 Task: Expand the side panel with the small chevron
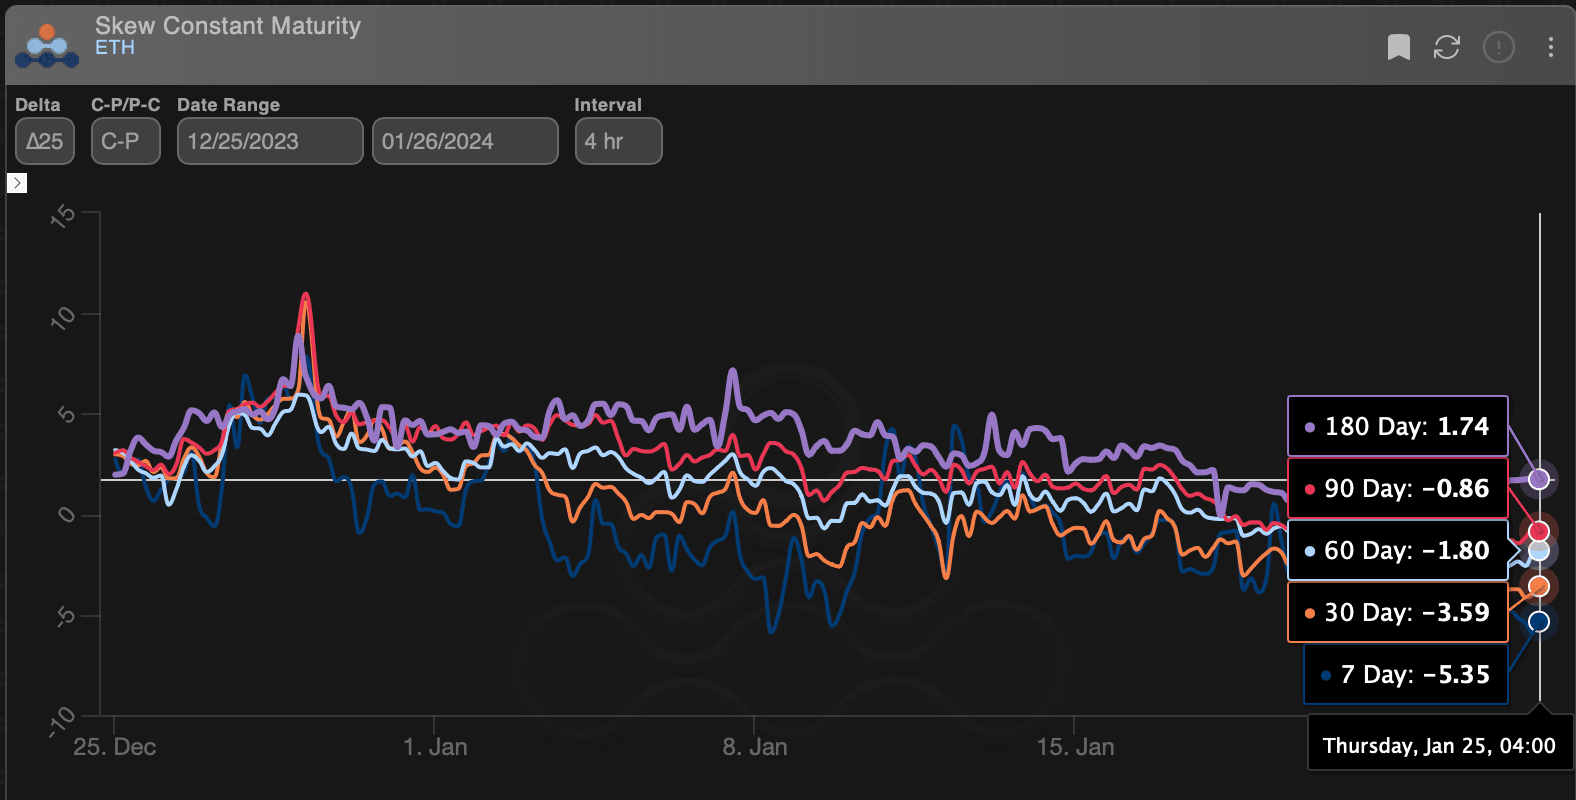[17, 183]
